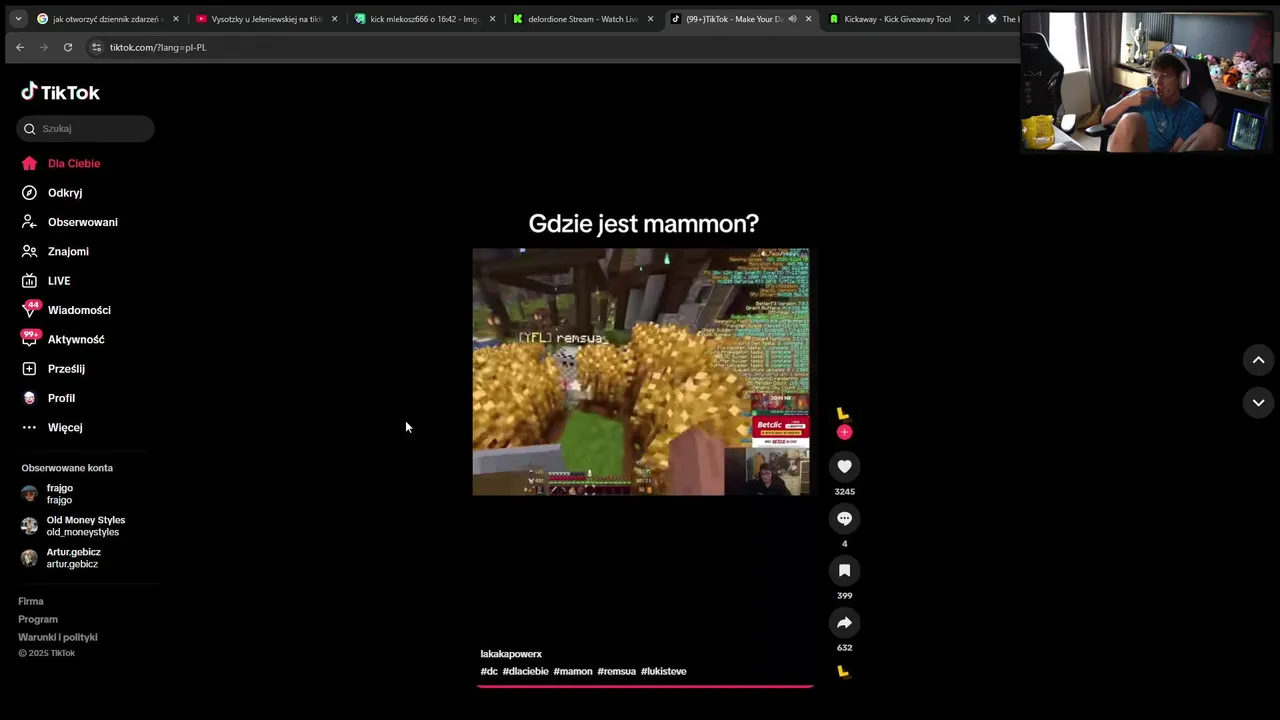Go to Obserwowani feed

(83, 222)
